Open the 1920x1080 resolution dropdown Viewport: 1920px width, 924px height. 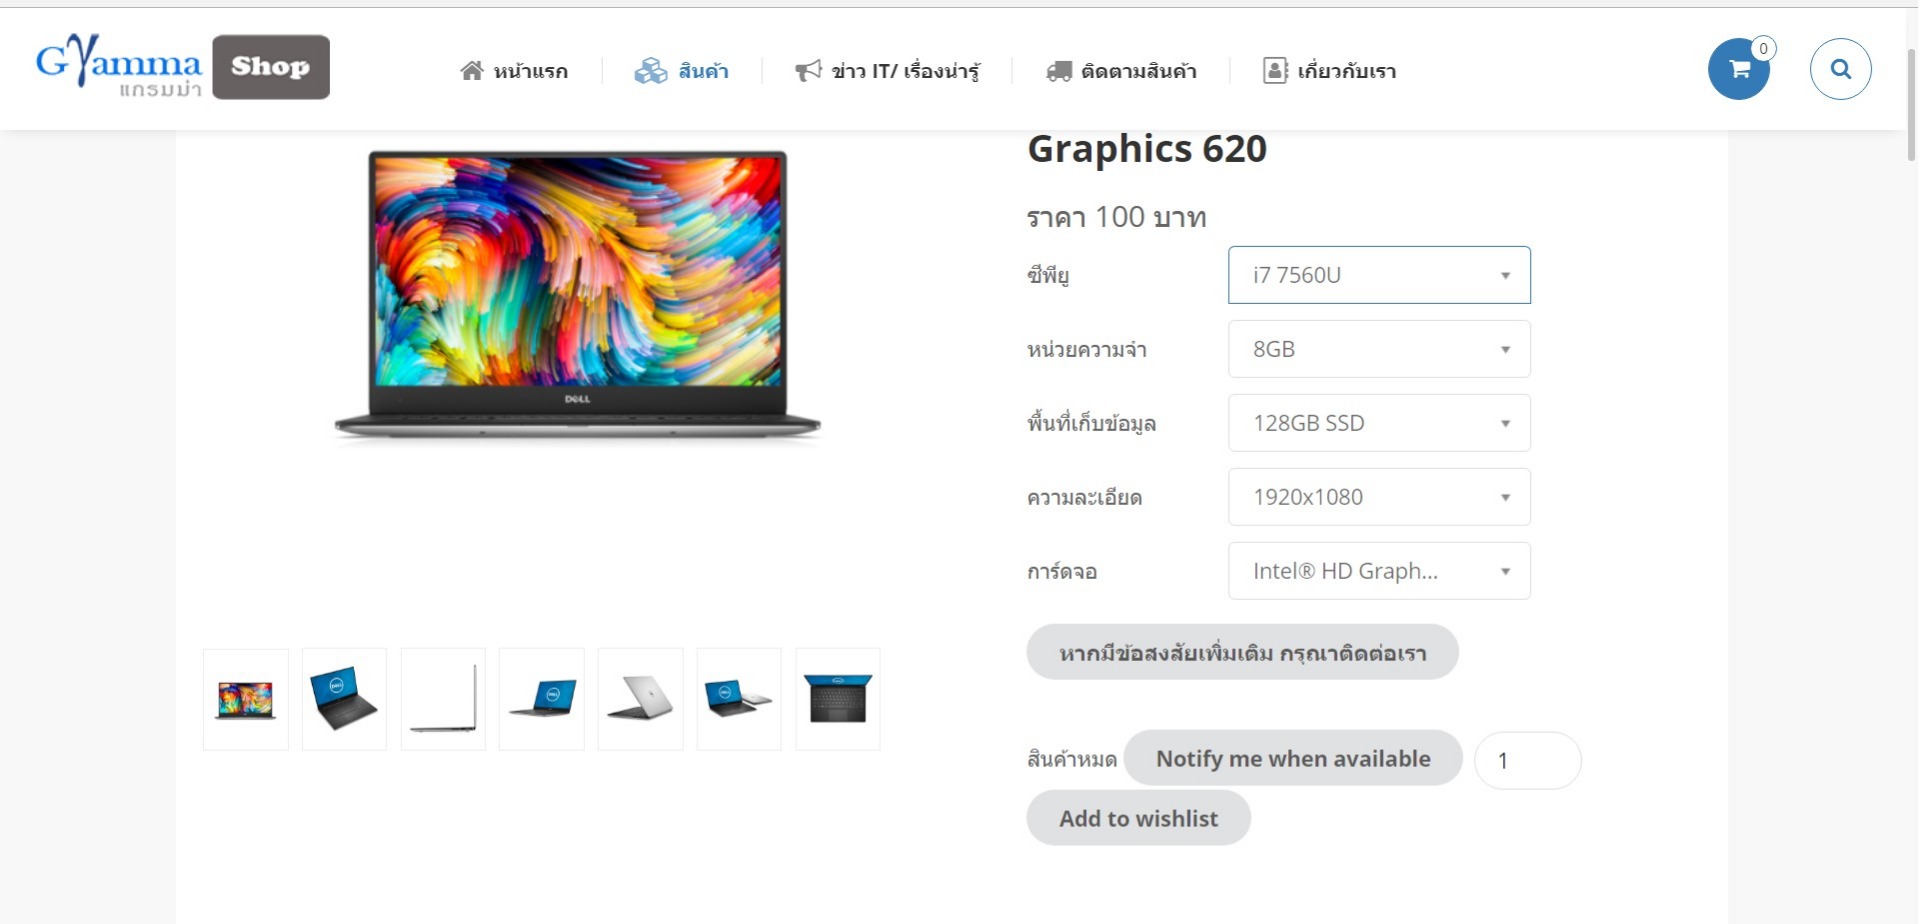[1379, 497]
